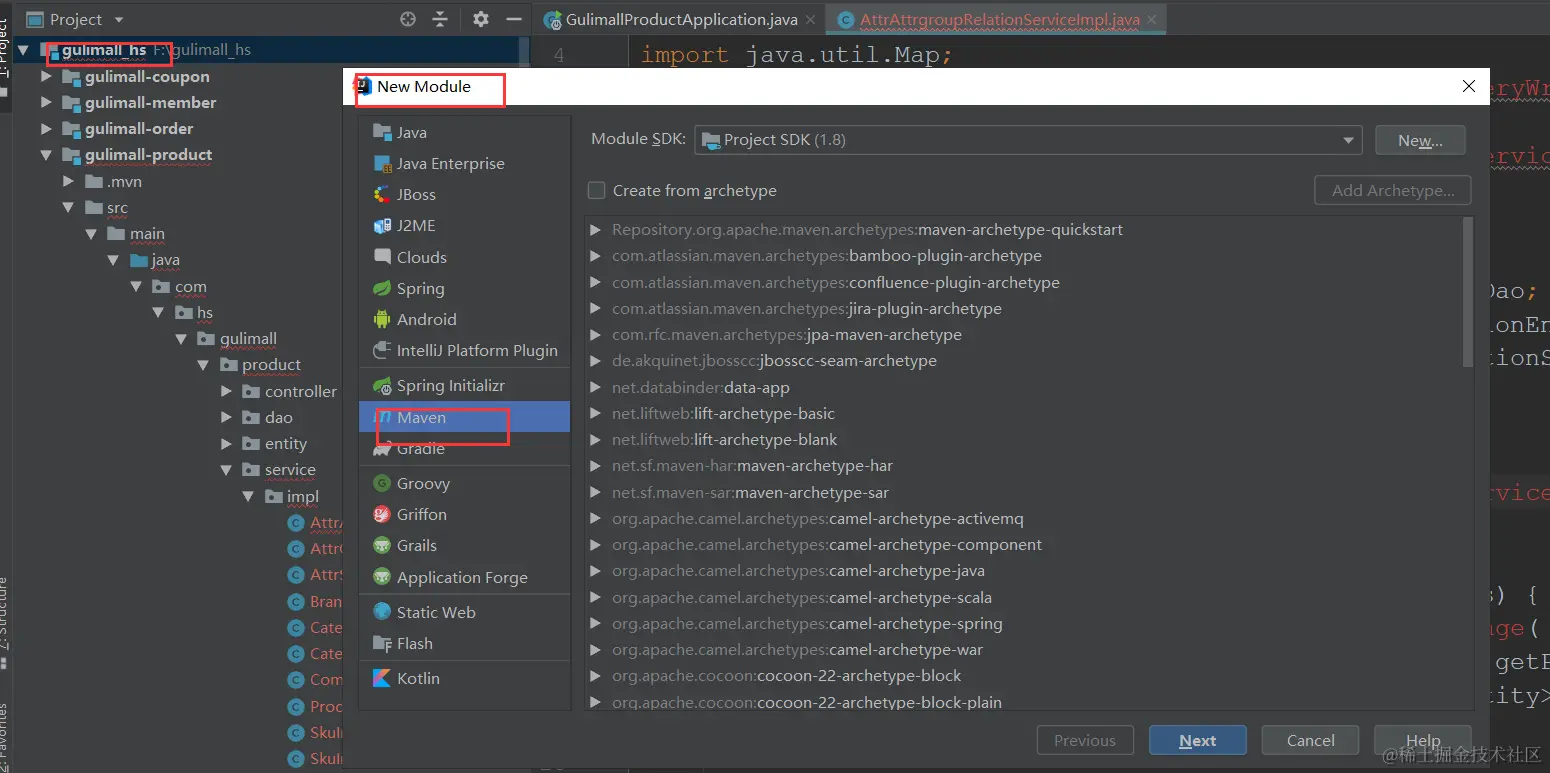Image resolution: width=1550 pixels, height=773 pixels.
Task: Click the collapse all icon in Project panel
Action: (440, 19)
